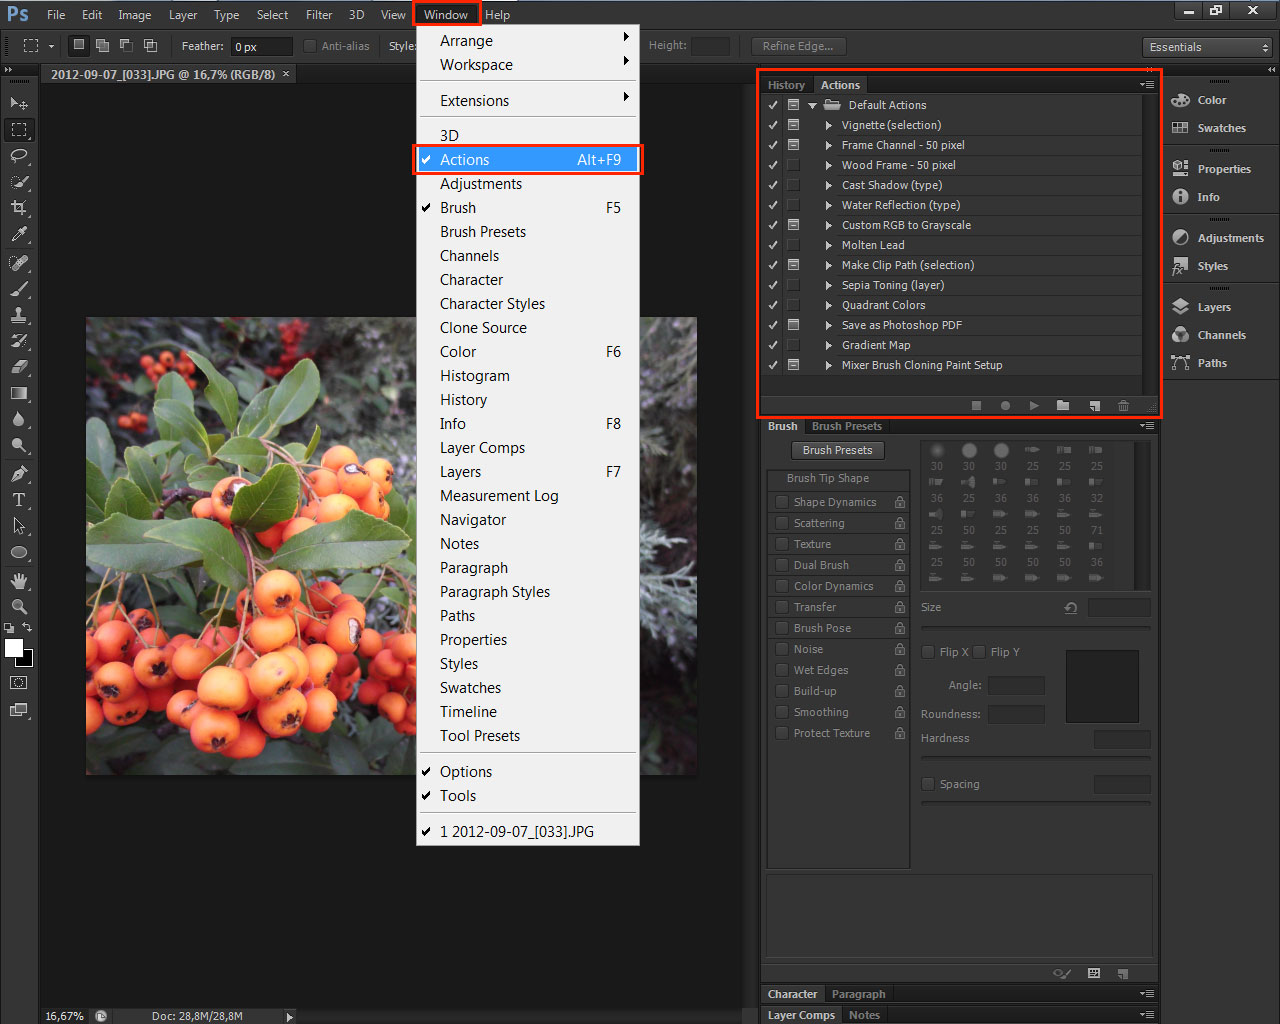Select the Horizontal Type tool
The width and height of the screenshot is (1280, 1024).
click(x=19, y=500)
